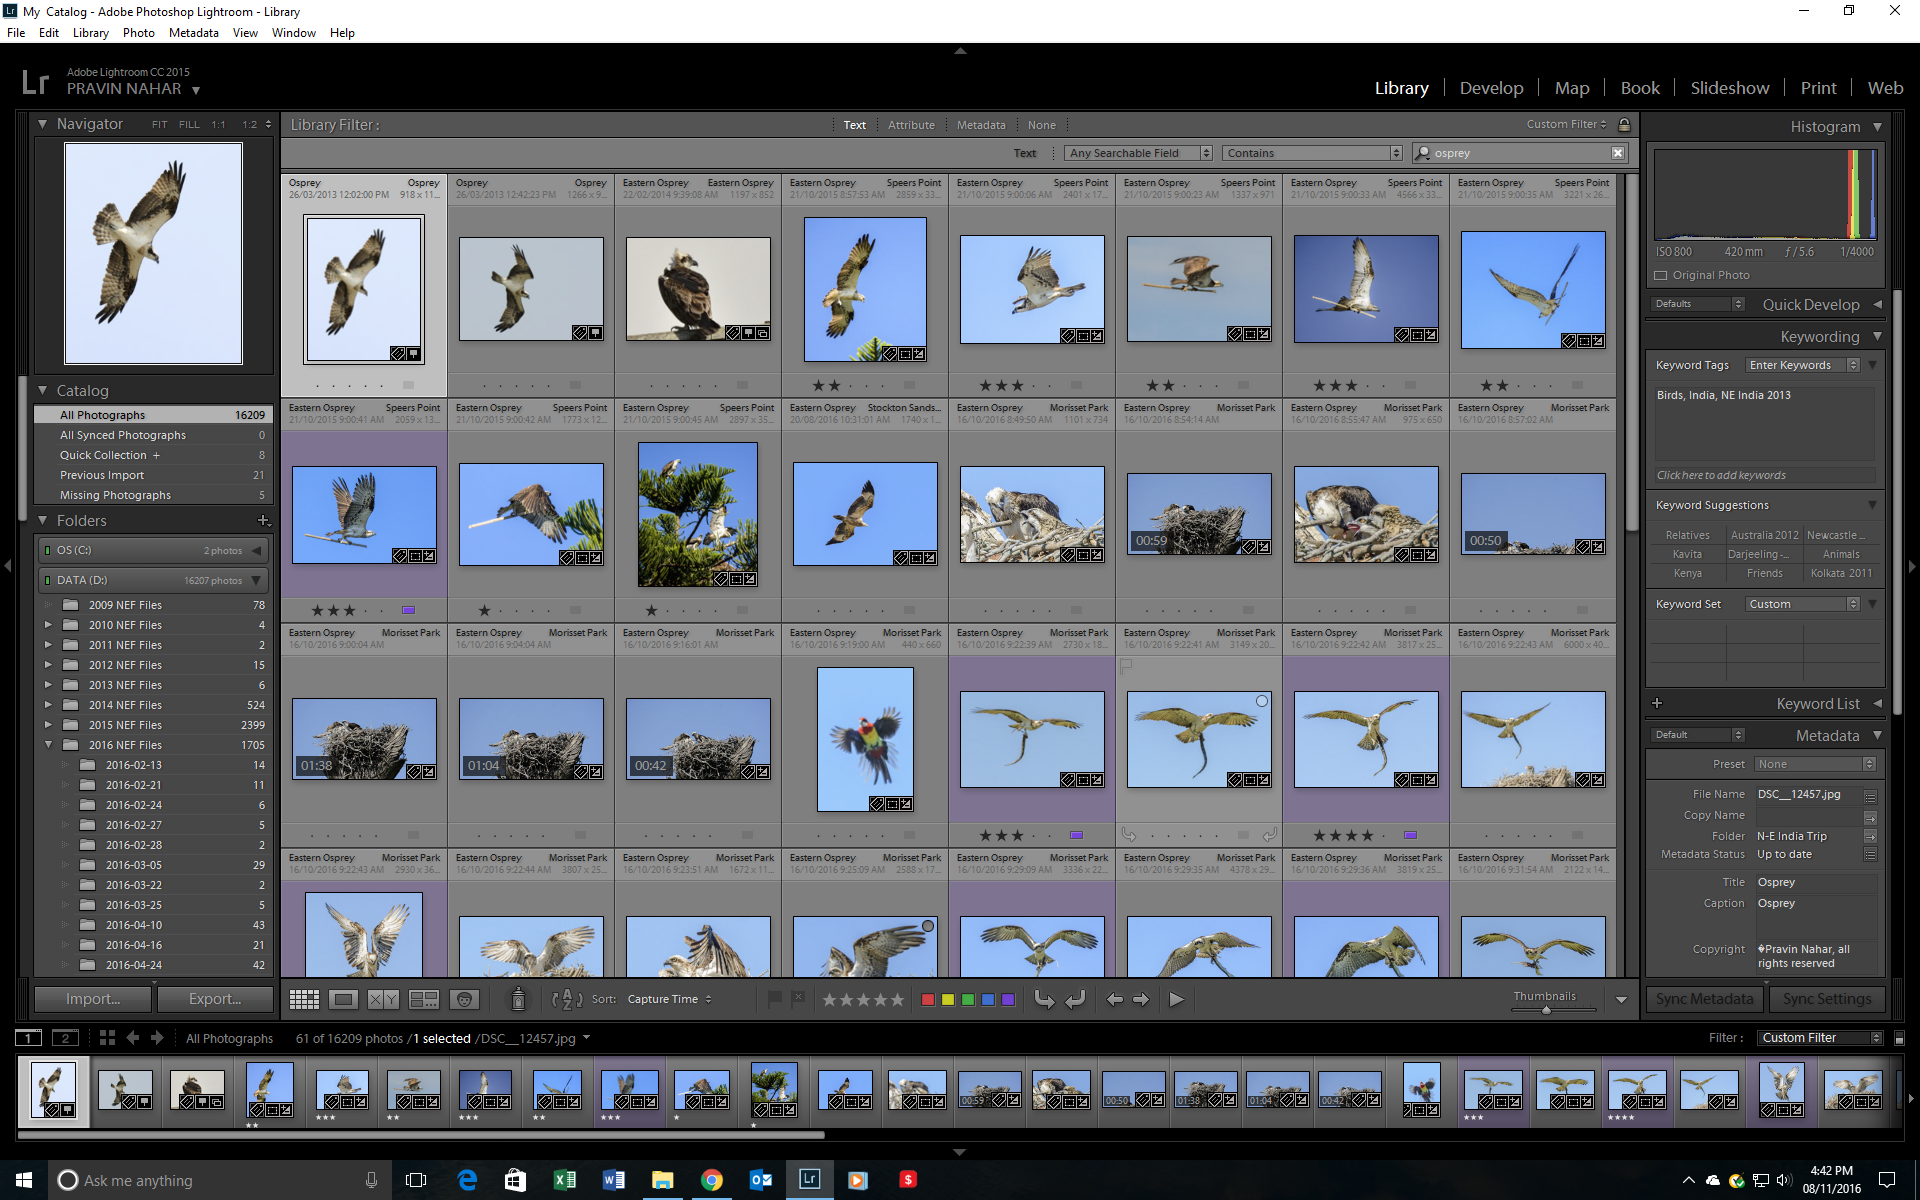This screenshot has height=1200, width=1920.
Task: Switch to Loupe view
Action: (343, 999)
